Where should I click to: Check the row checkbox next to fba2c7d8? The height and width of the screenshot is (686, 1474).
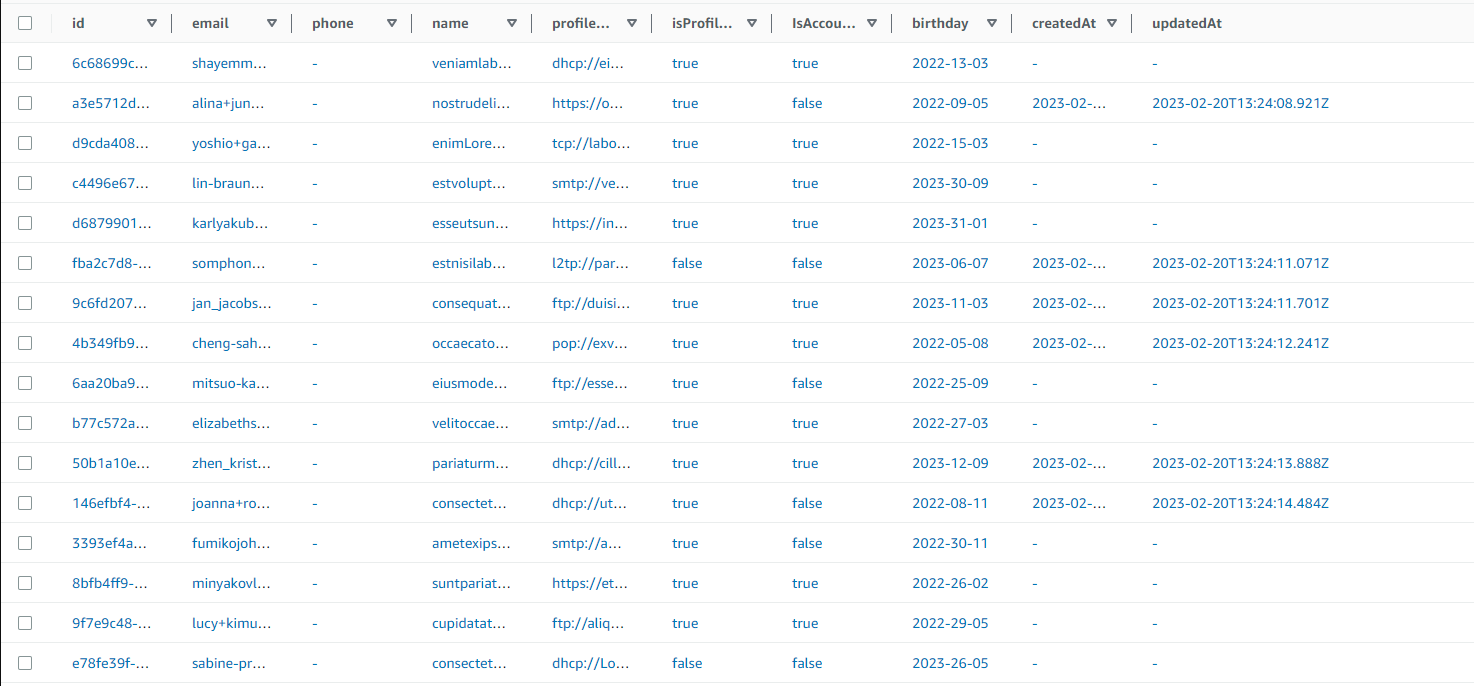[25, 263]
